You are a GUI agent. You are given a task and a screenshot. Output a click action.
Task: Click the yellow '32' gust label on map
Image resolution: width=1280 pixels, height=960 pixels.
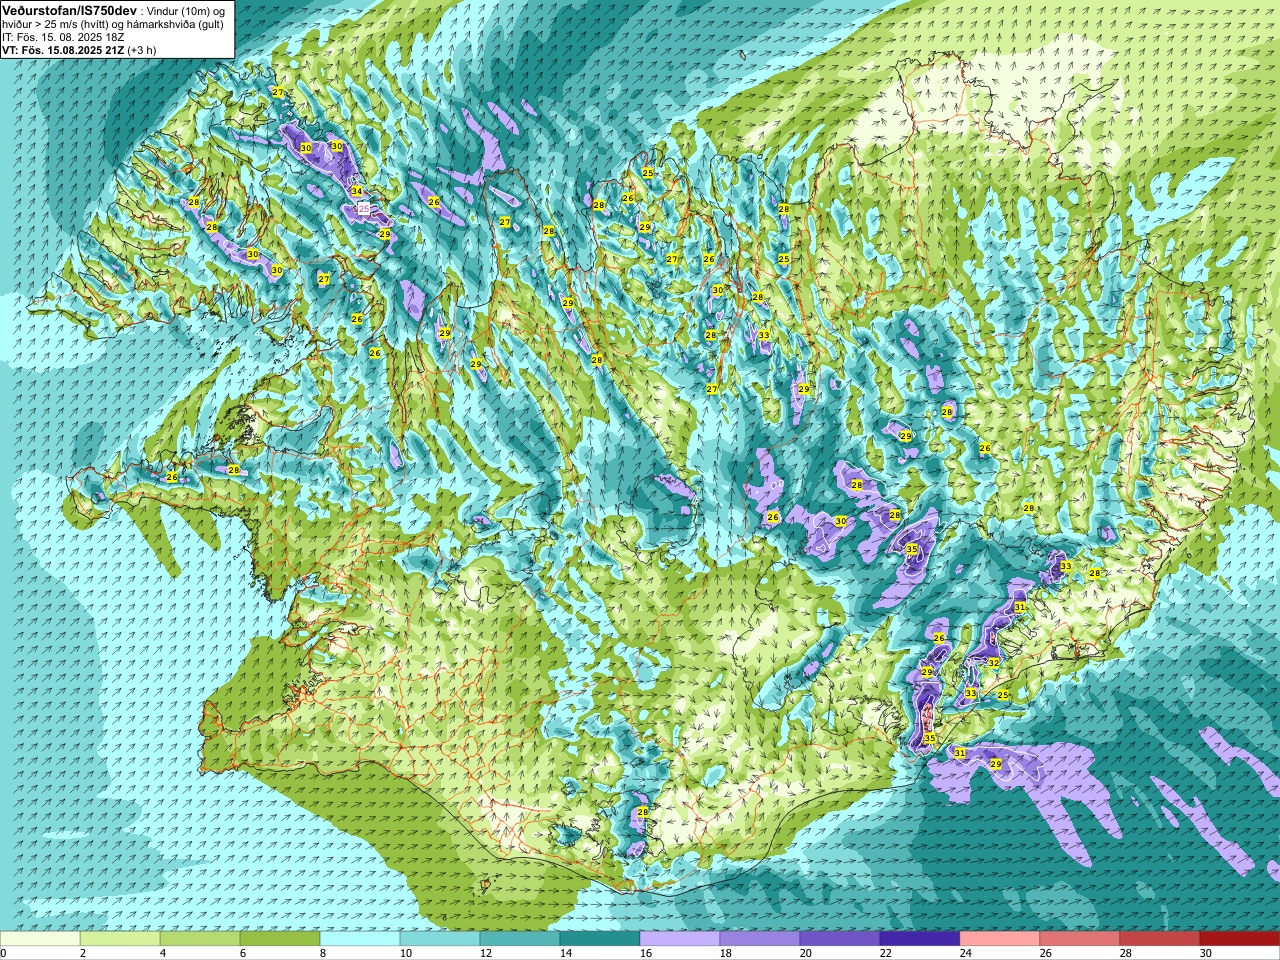point(993,662)
